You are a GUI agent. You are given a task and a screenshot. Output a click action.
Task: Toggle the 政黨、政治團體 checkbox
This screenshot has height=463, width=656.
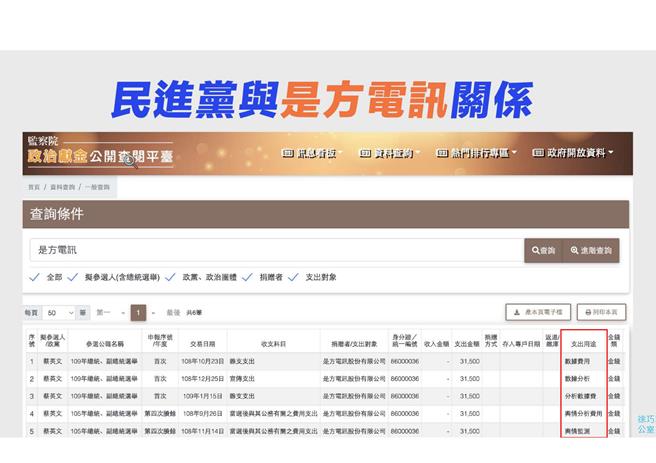pyautogui.click(x=170, y=277)
